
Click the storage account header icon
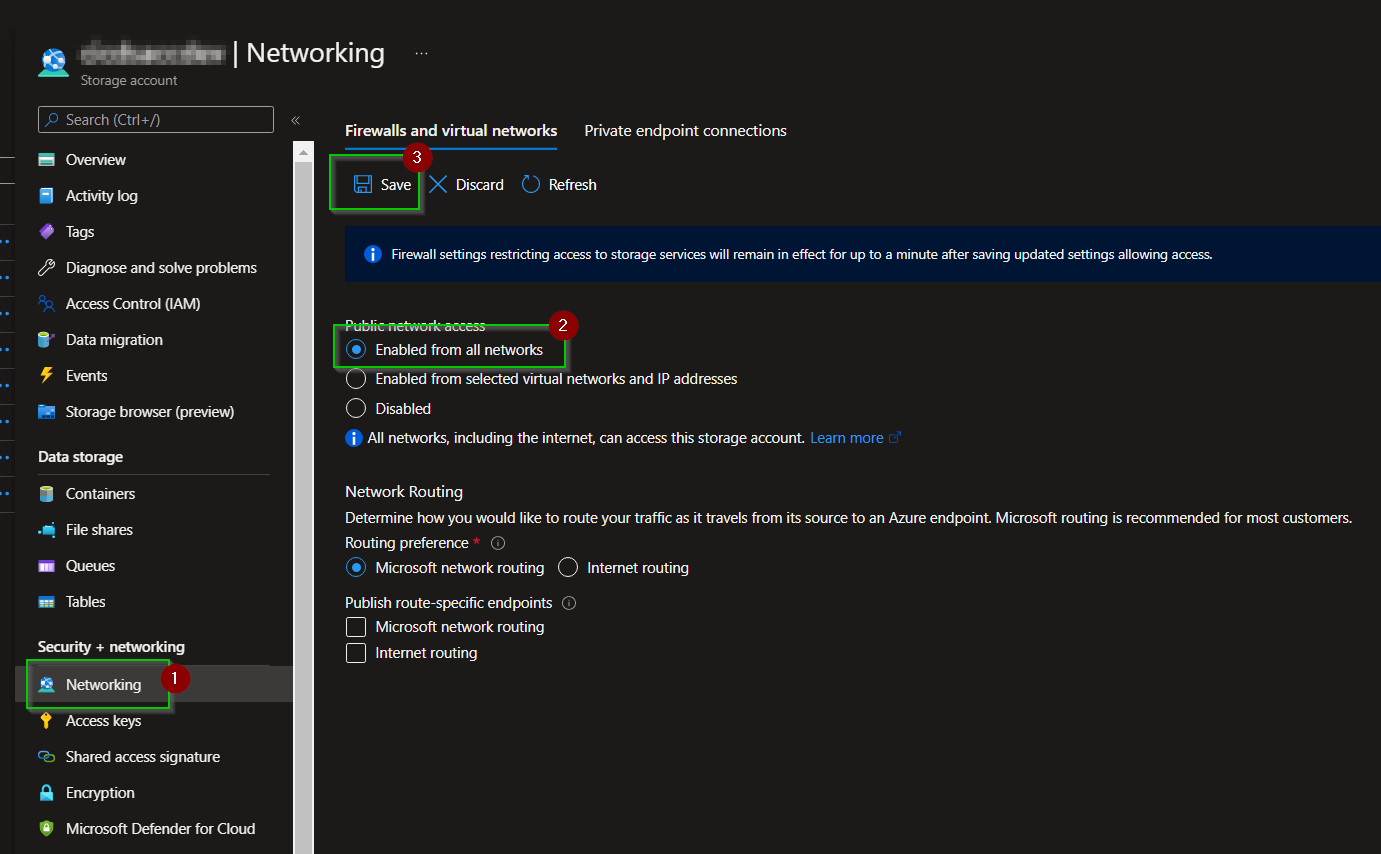[54, 62]
